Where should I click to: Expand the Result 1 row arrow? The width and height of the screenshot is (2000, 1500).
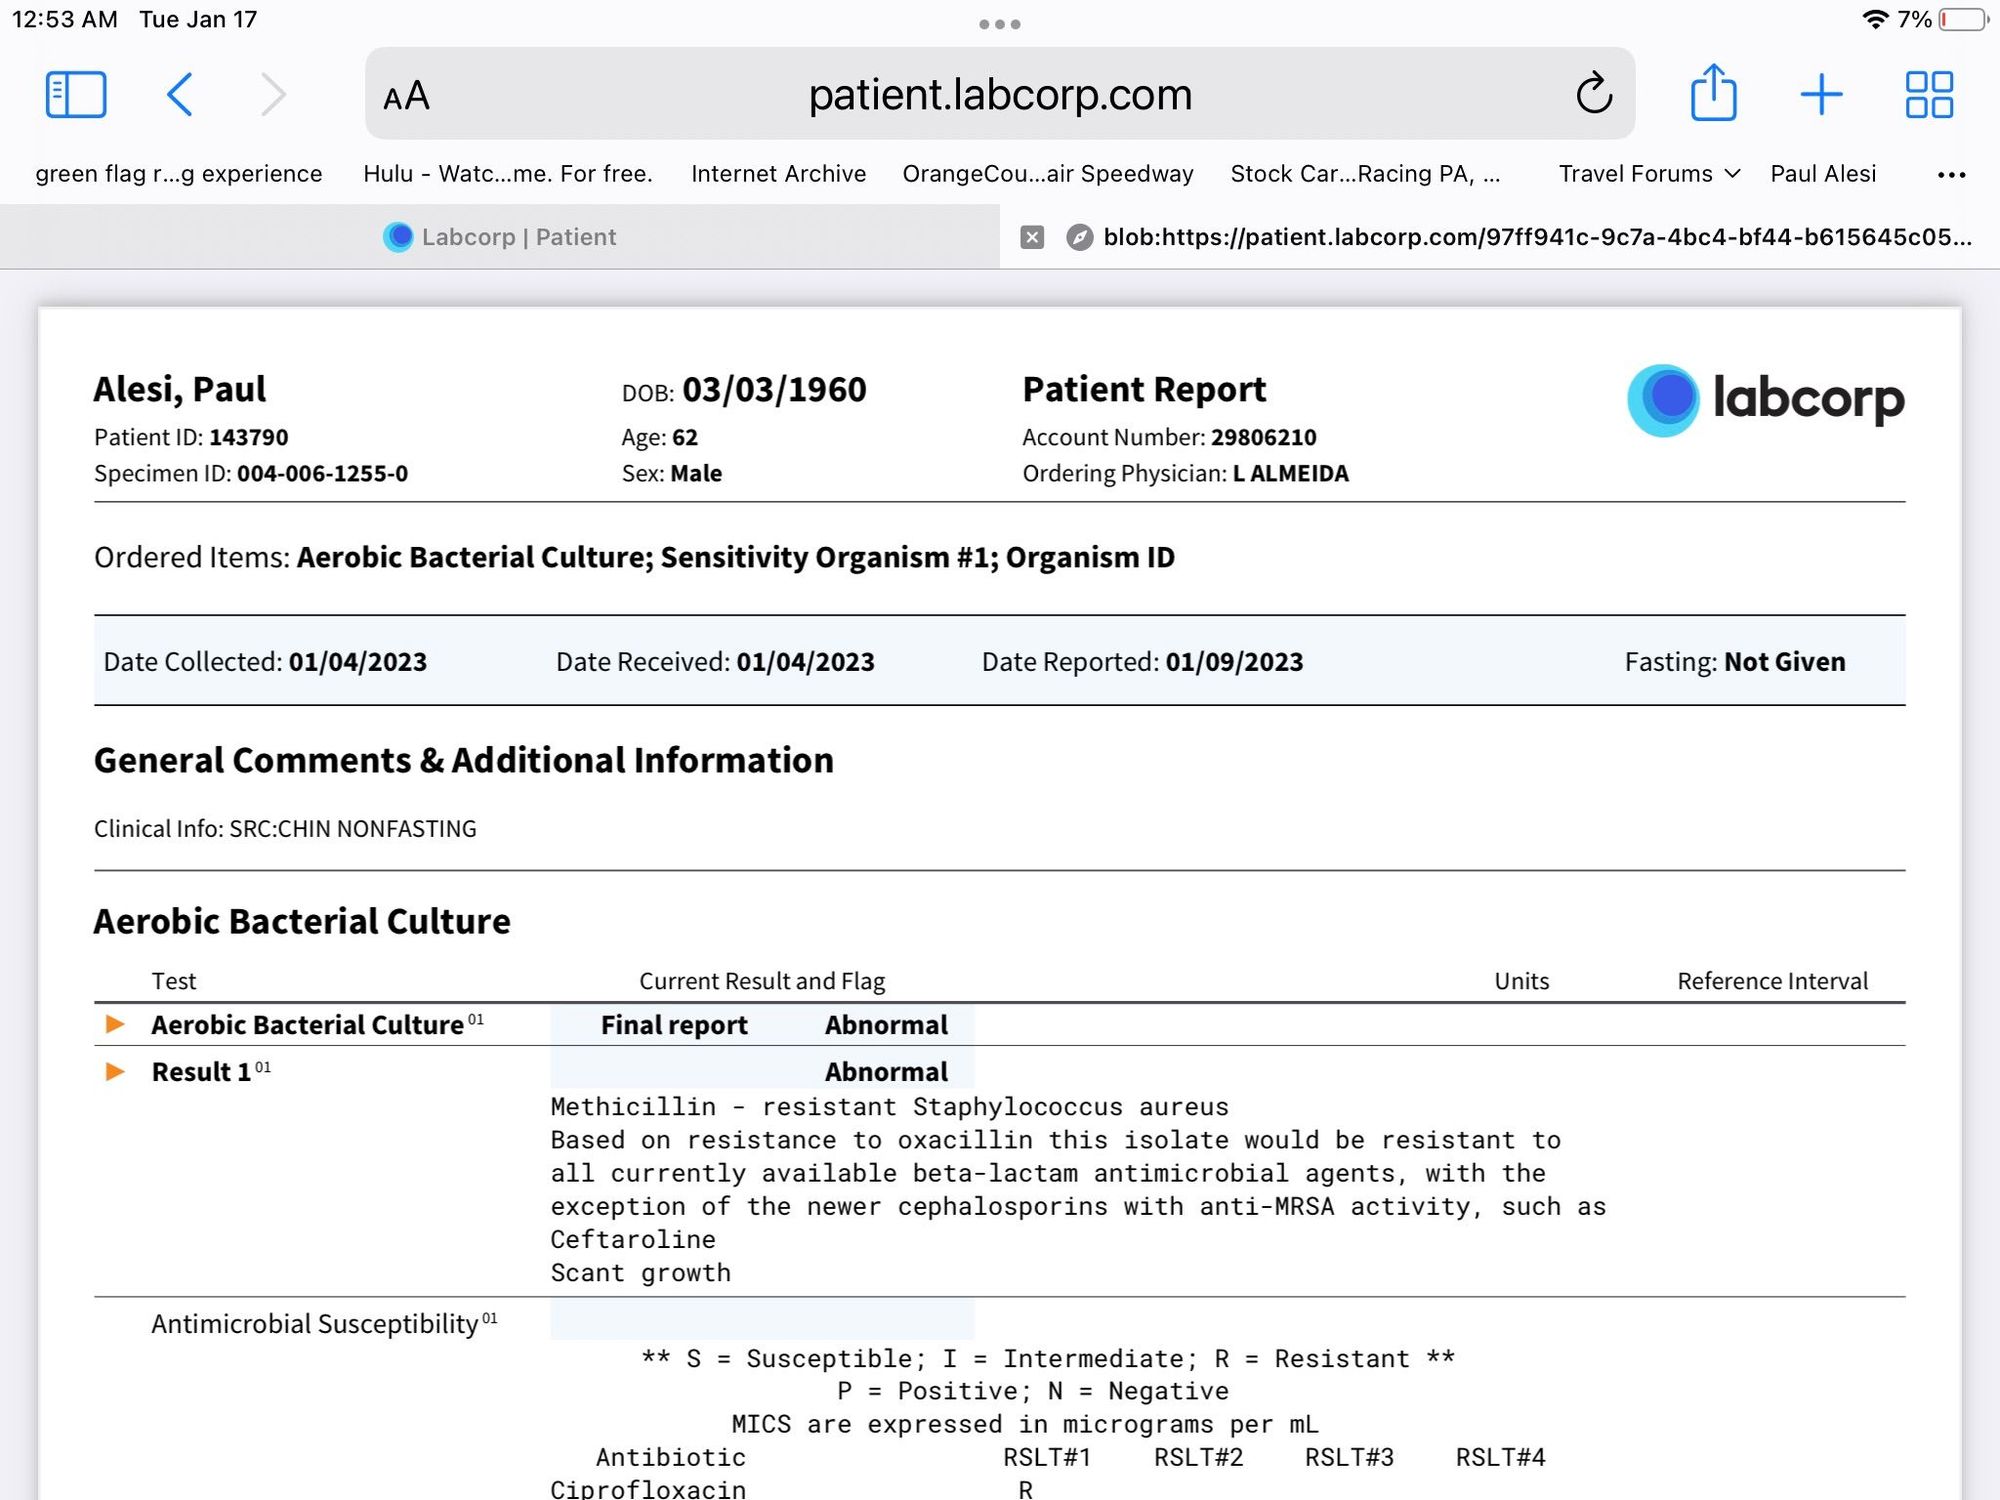click(x=115, y=1071)
